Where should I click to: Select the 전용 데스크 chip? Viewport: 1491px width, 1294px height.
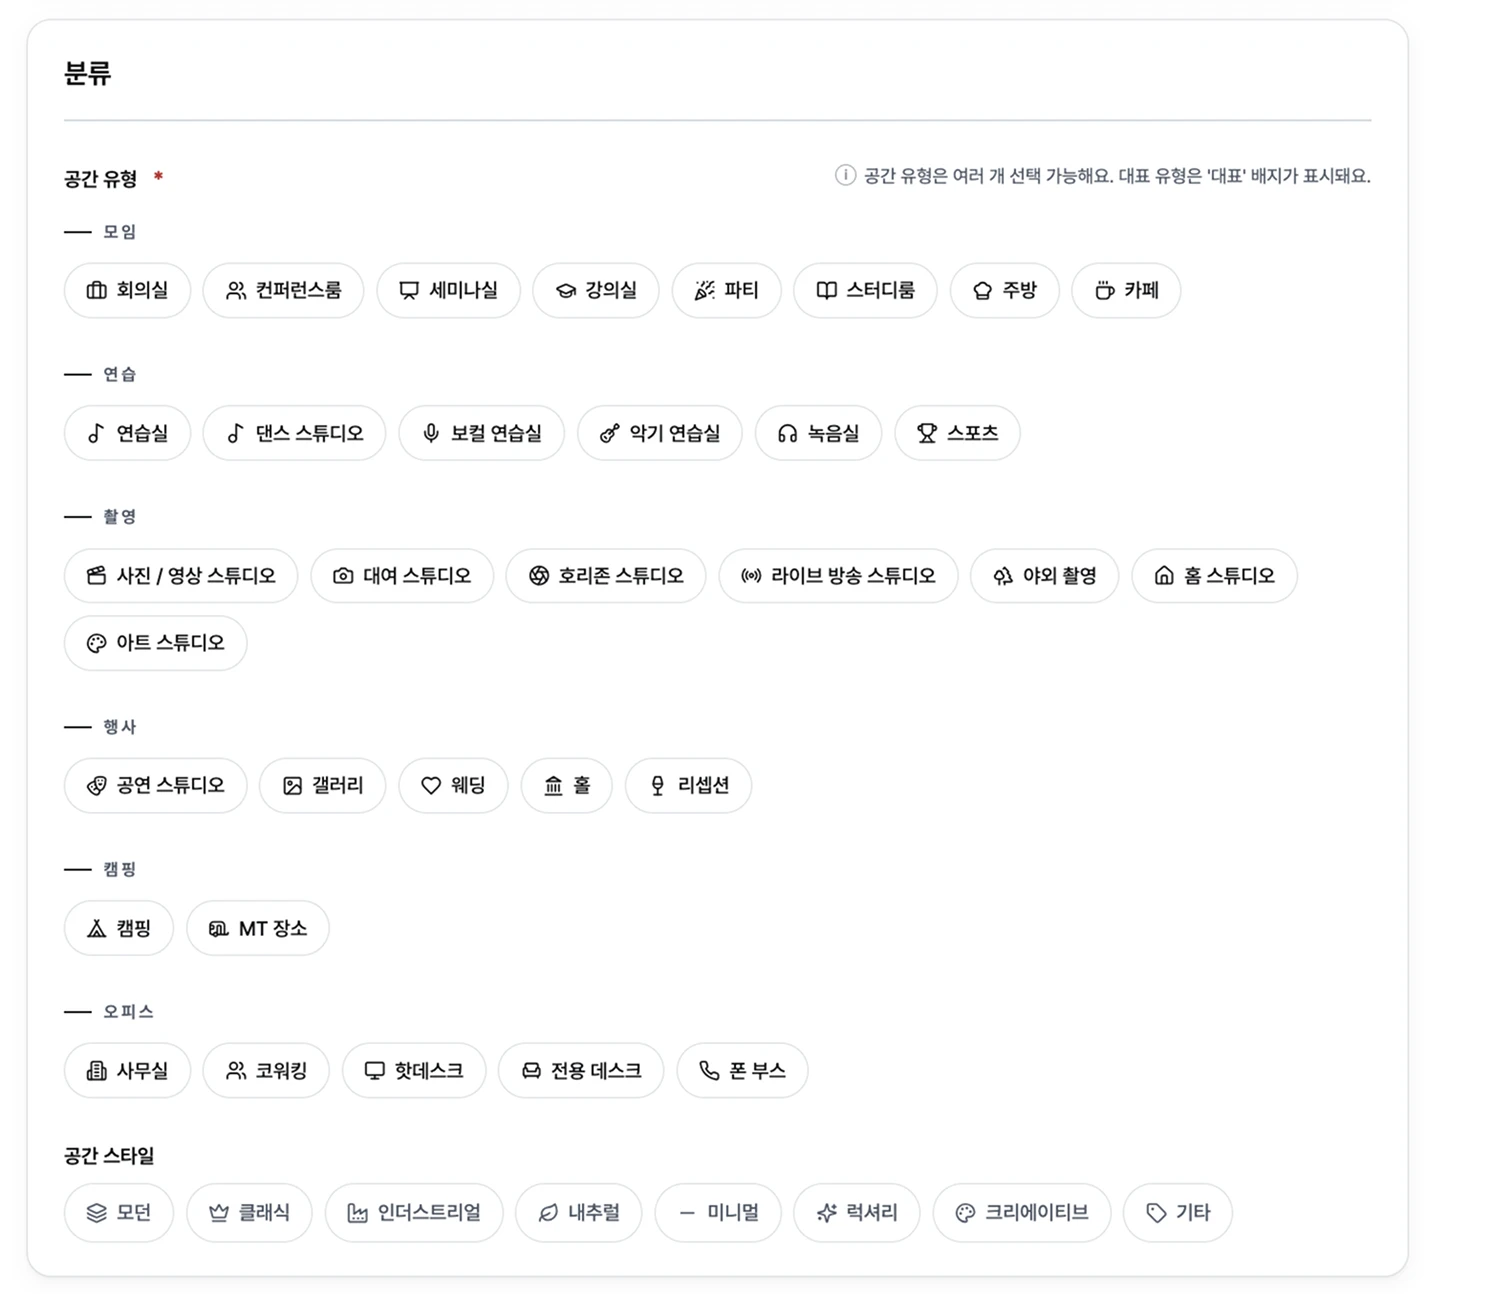tap(581, 1071)
